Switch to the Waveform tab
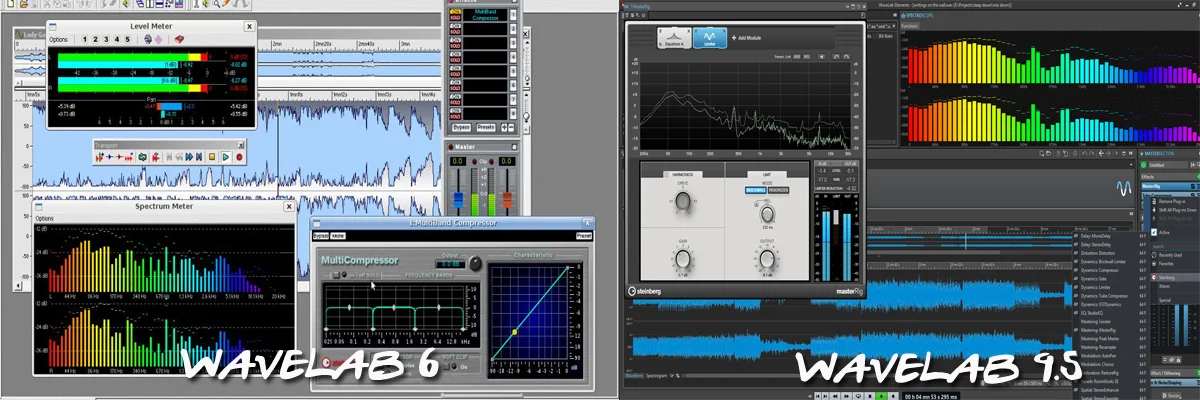Image resolution: width=1200 pixels, height=400 pixels. [632, 376]
